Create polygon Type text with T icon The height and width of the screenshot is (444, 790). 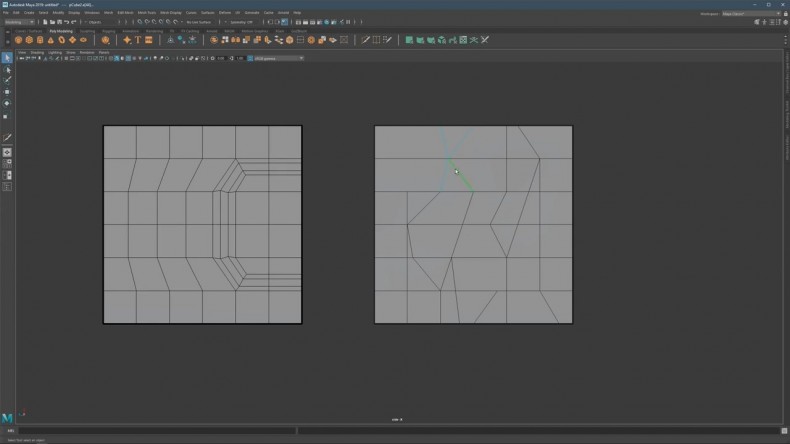click(138, 40)
